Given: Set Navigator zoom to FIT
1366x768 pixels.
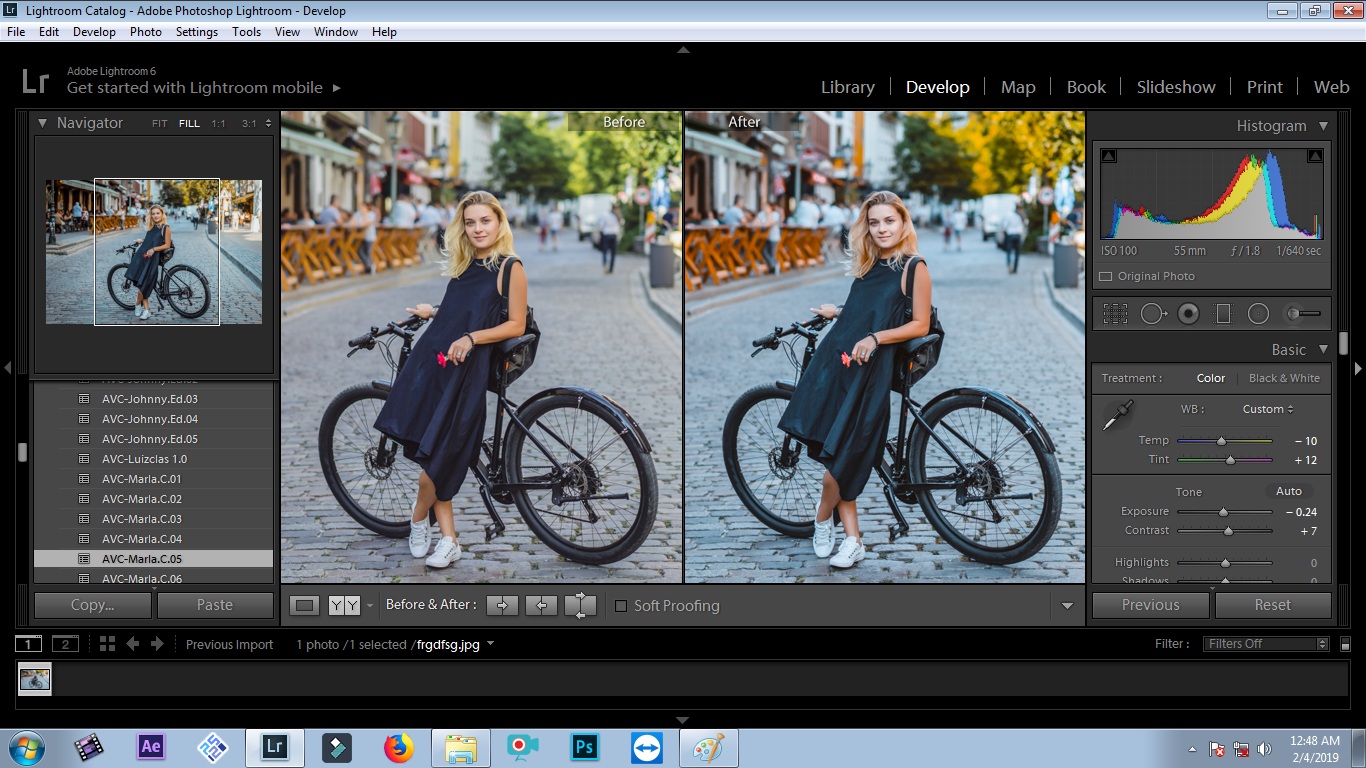Looking at the screenshot, I should point(160,124).
